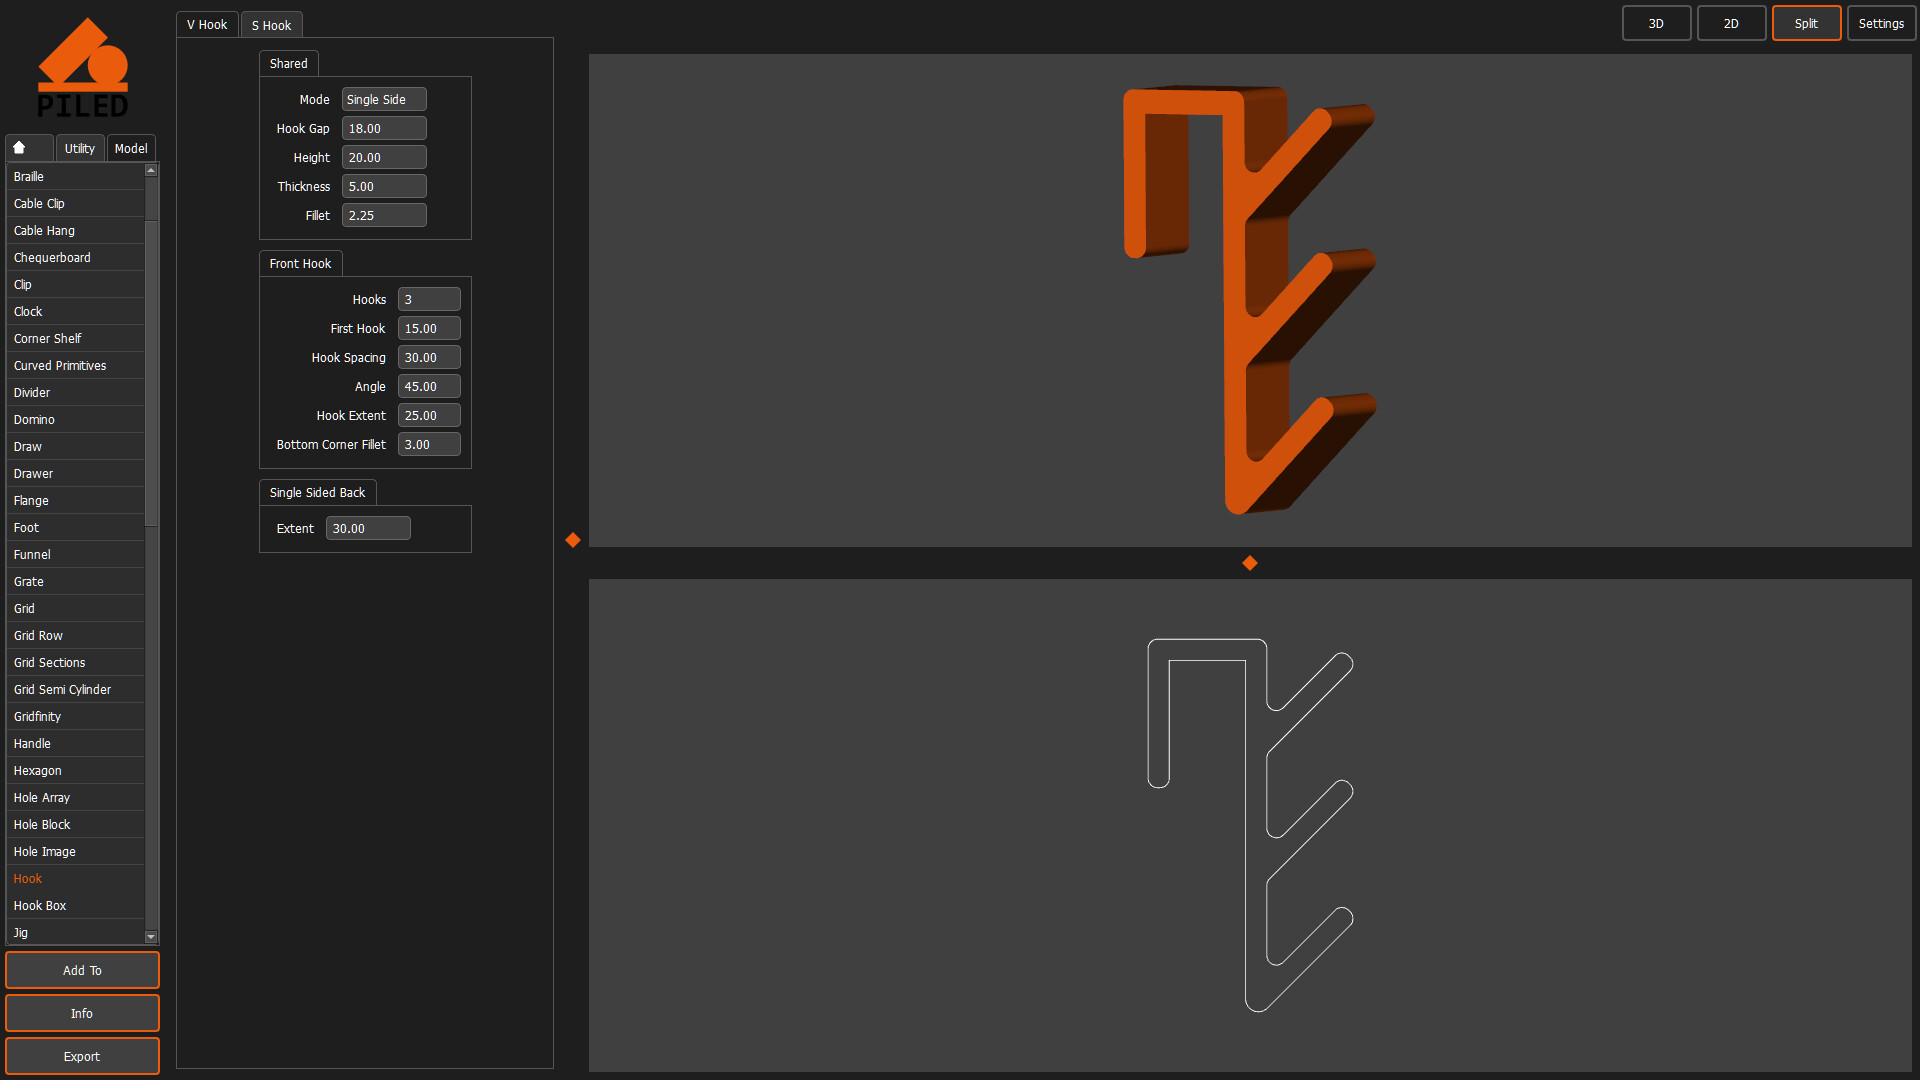This screenshot has width=1920, height=1080.
Task: Click the Info button
Action: (x=82, y=1013)
